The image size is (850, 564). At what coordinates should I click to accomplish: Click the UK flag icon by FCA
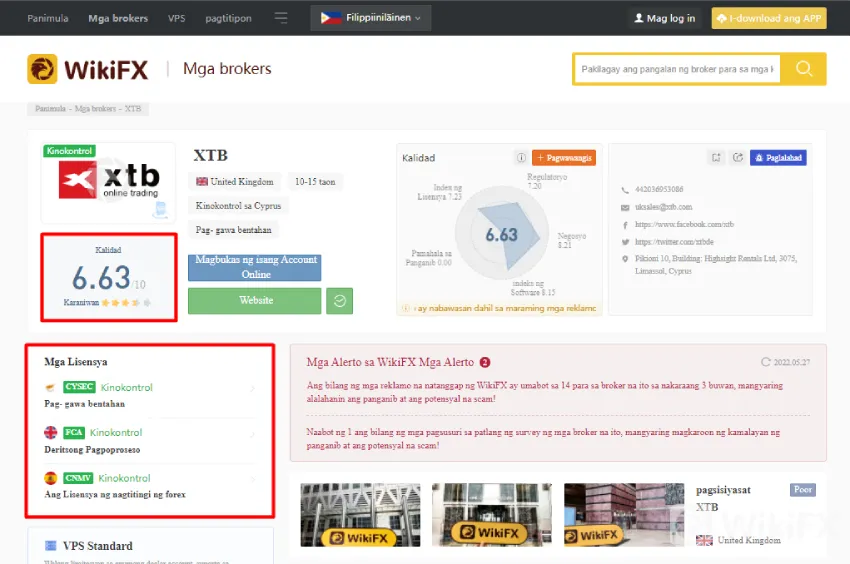(x=50, y=433)
